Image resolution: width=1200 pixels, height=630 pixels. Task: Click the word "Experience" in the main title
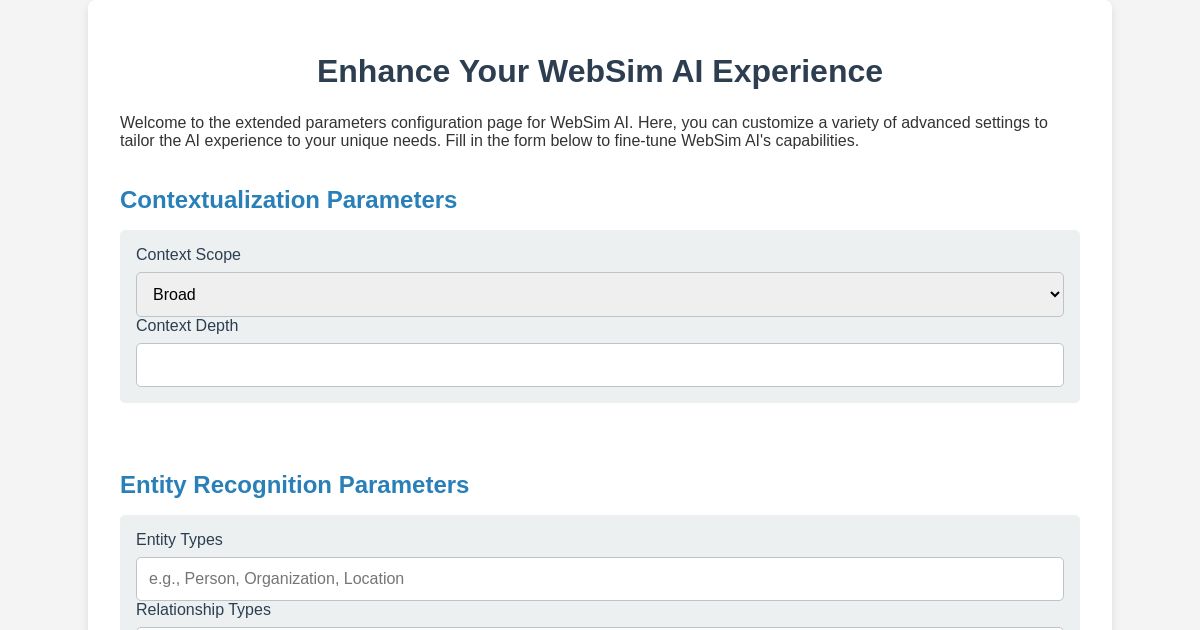pyautogui.click(x=797, y=71)
